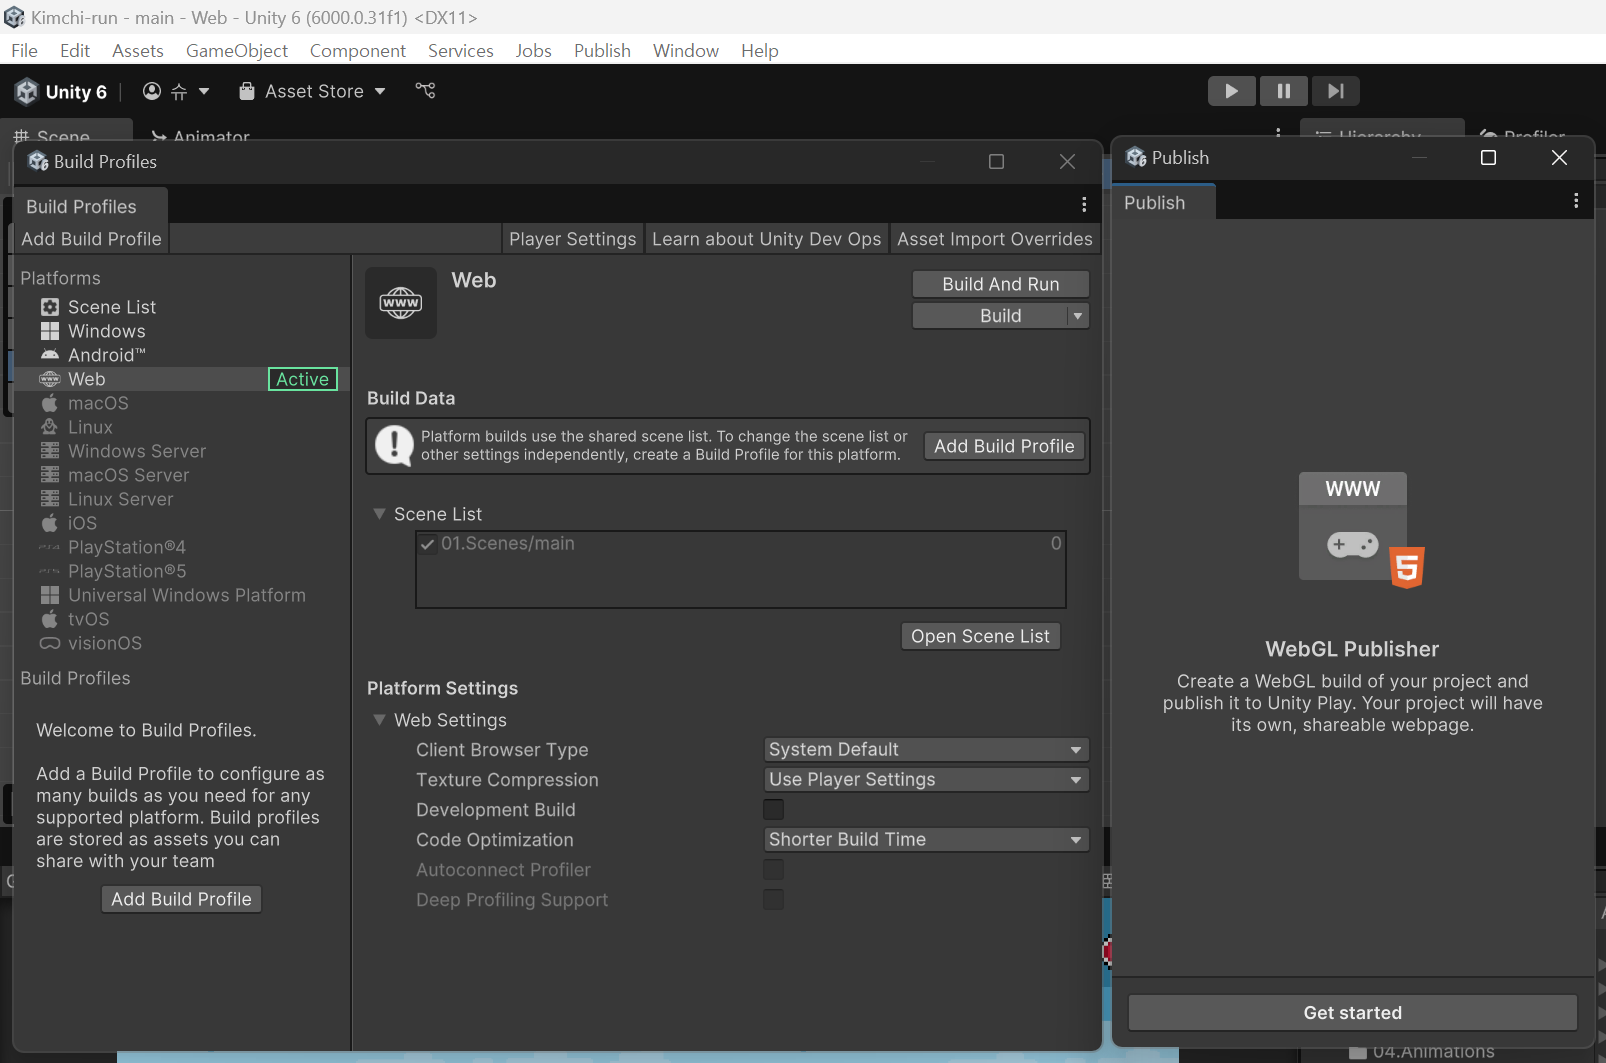Select the macOS Server platform icon
Image resolution: width=1606 pixels, height=1063 pixels.
tap(50, 475)
